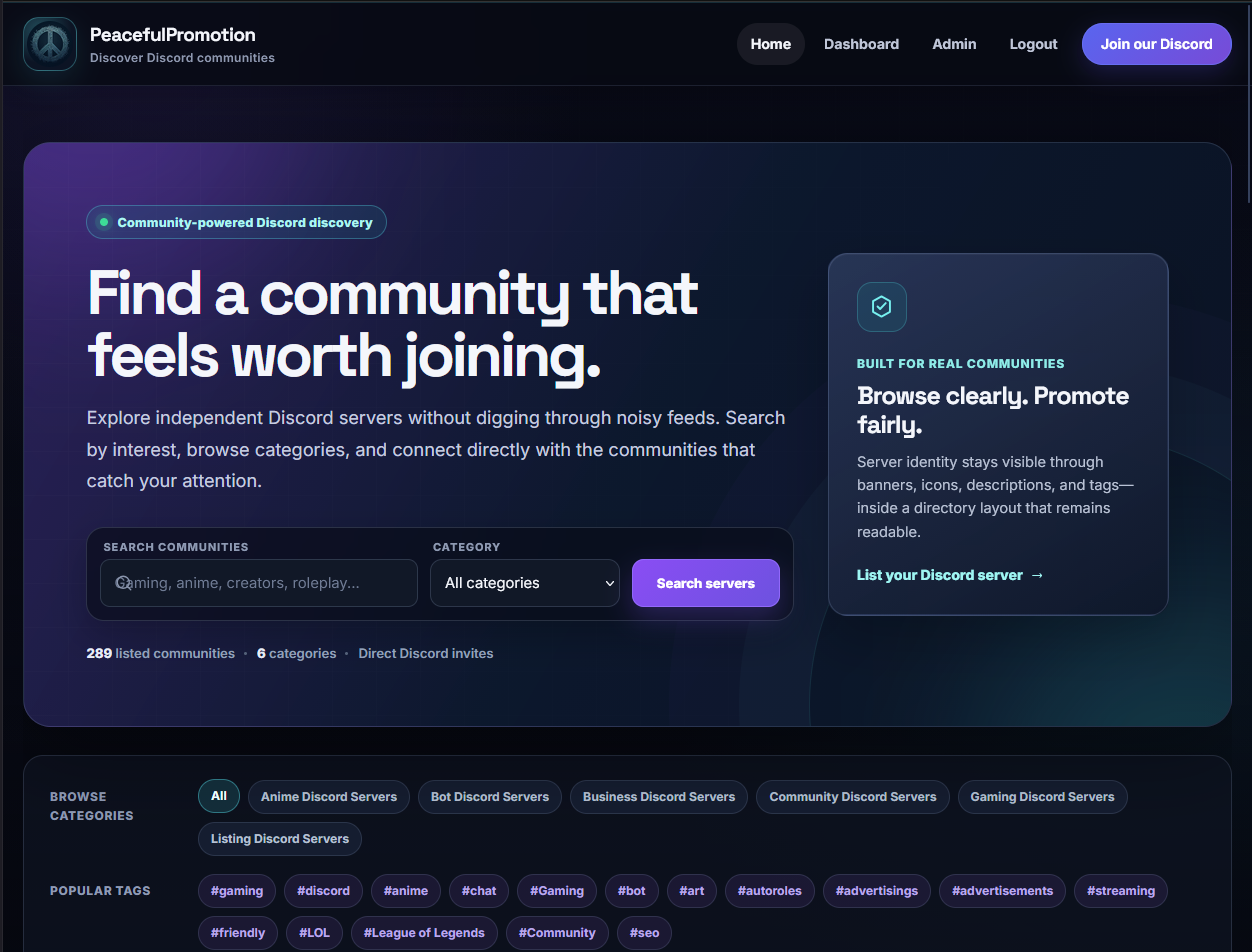Click the PeacefulPromotion site title

click(173, 34)
